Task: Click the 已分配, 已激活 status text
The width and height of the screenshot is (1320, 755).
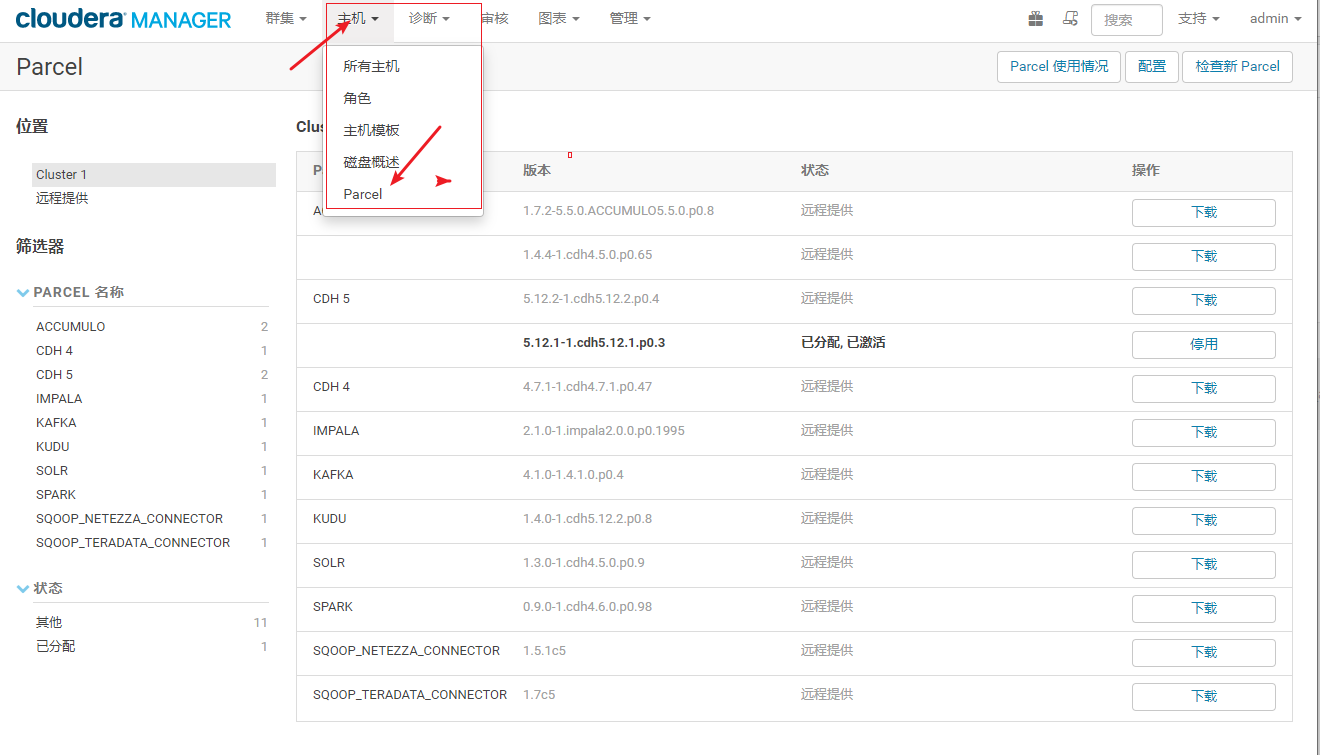Action: pos(843,342)
